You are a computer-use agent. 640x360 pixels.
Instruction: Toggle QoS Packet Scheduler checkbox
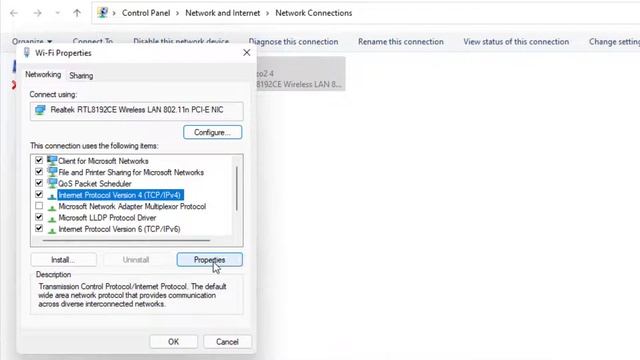39,183
